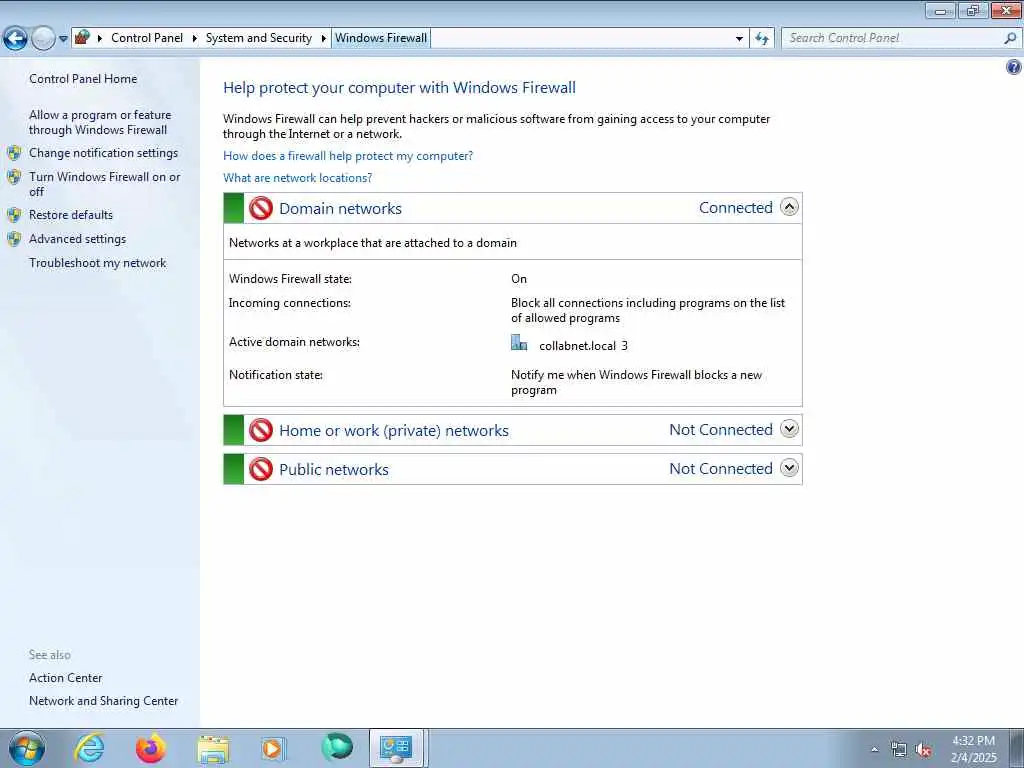This screenshot has height=768, width=1024.
Task: Click the restore down window button
Action: (973, 10)
